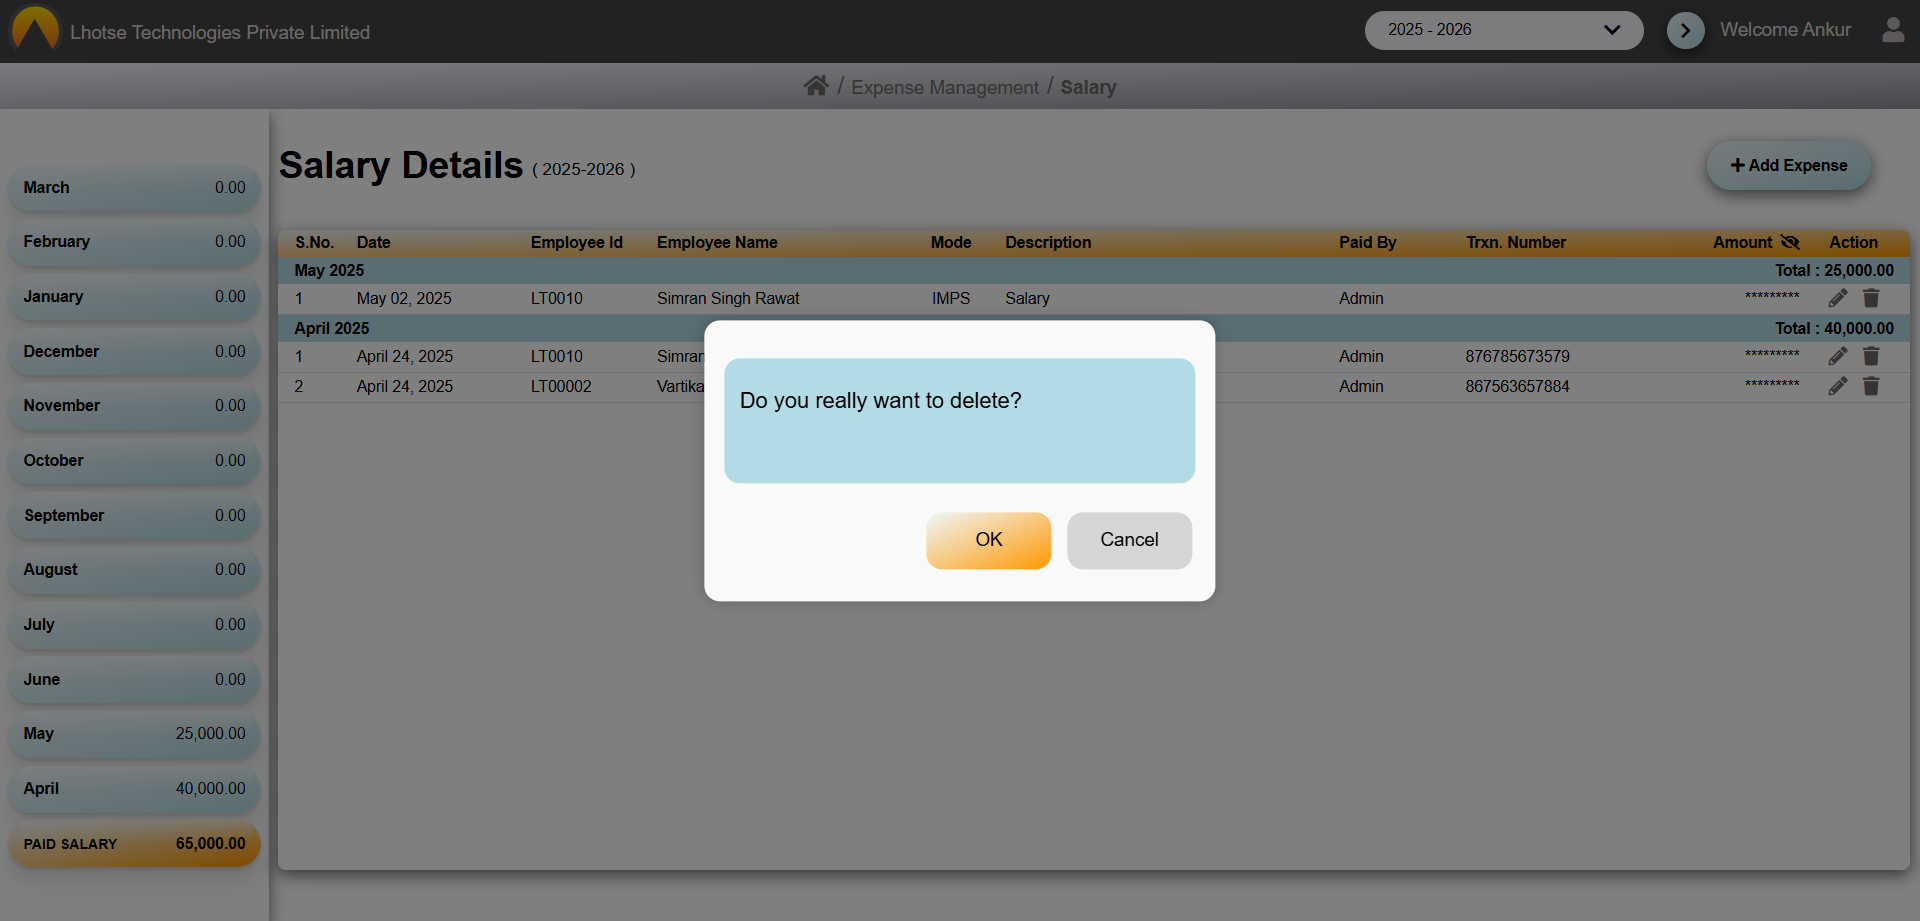This screenshot has width=1920, height=921.
Task: Click employee name Simran Singh Rawat
Action: point(728,298)
